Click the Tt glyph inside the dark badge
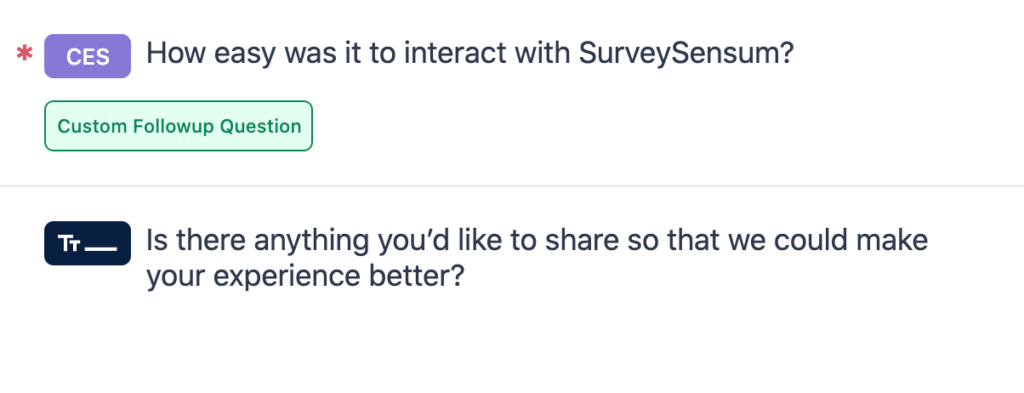Screen dimensions: 1024x393 coord(69,244)
